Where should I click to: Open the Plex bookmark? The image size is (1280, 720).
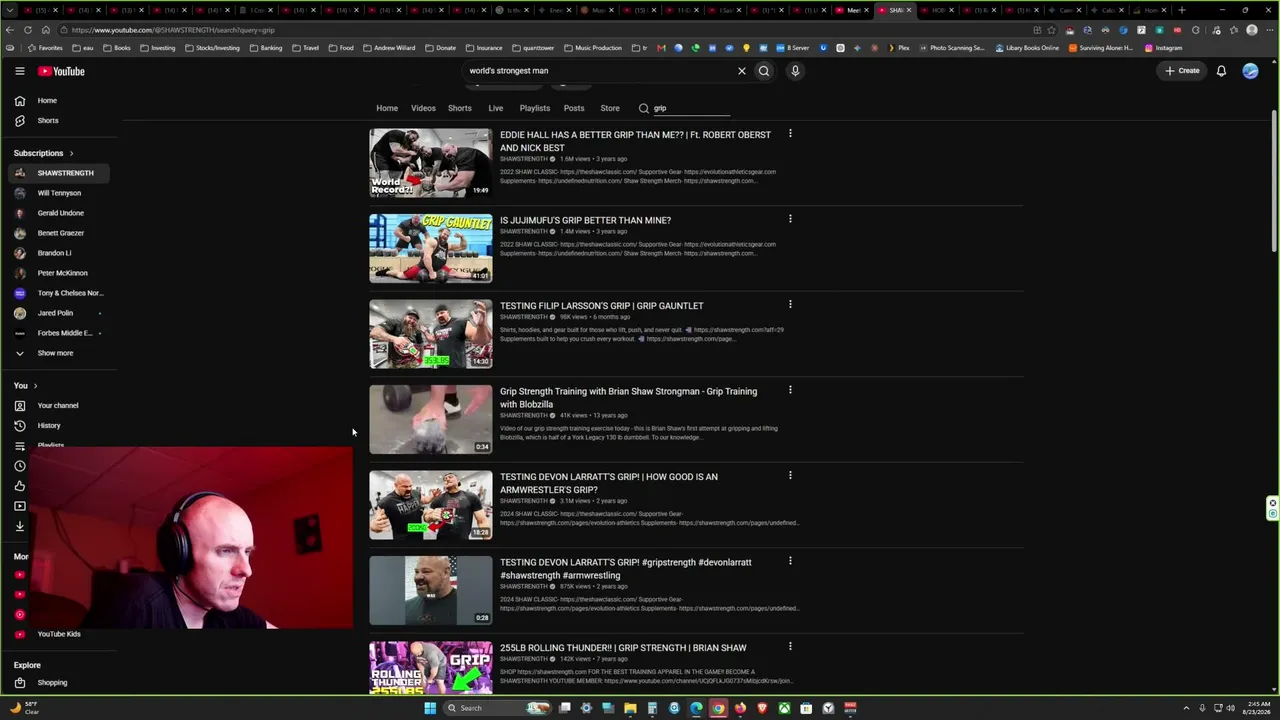coord(898,48)
